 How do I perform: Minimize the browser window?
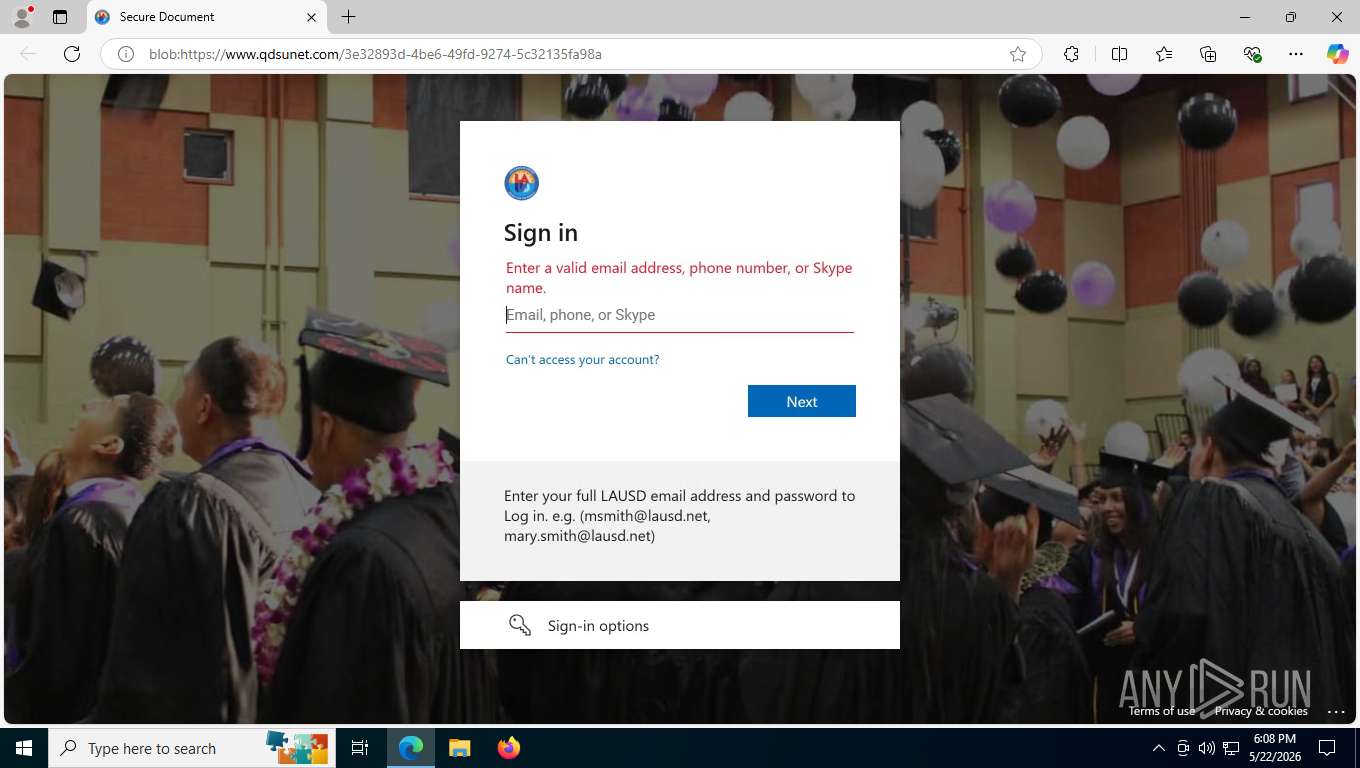coord(1245,17)
